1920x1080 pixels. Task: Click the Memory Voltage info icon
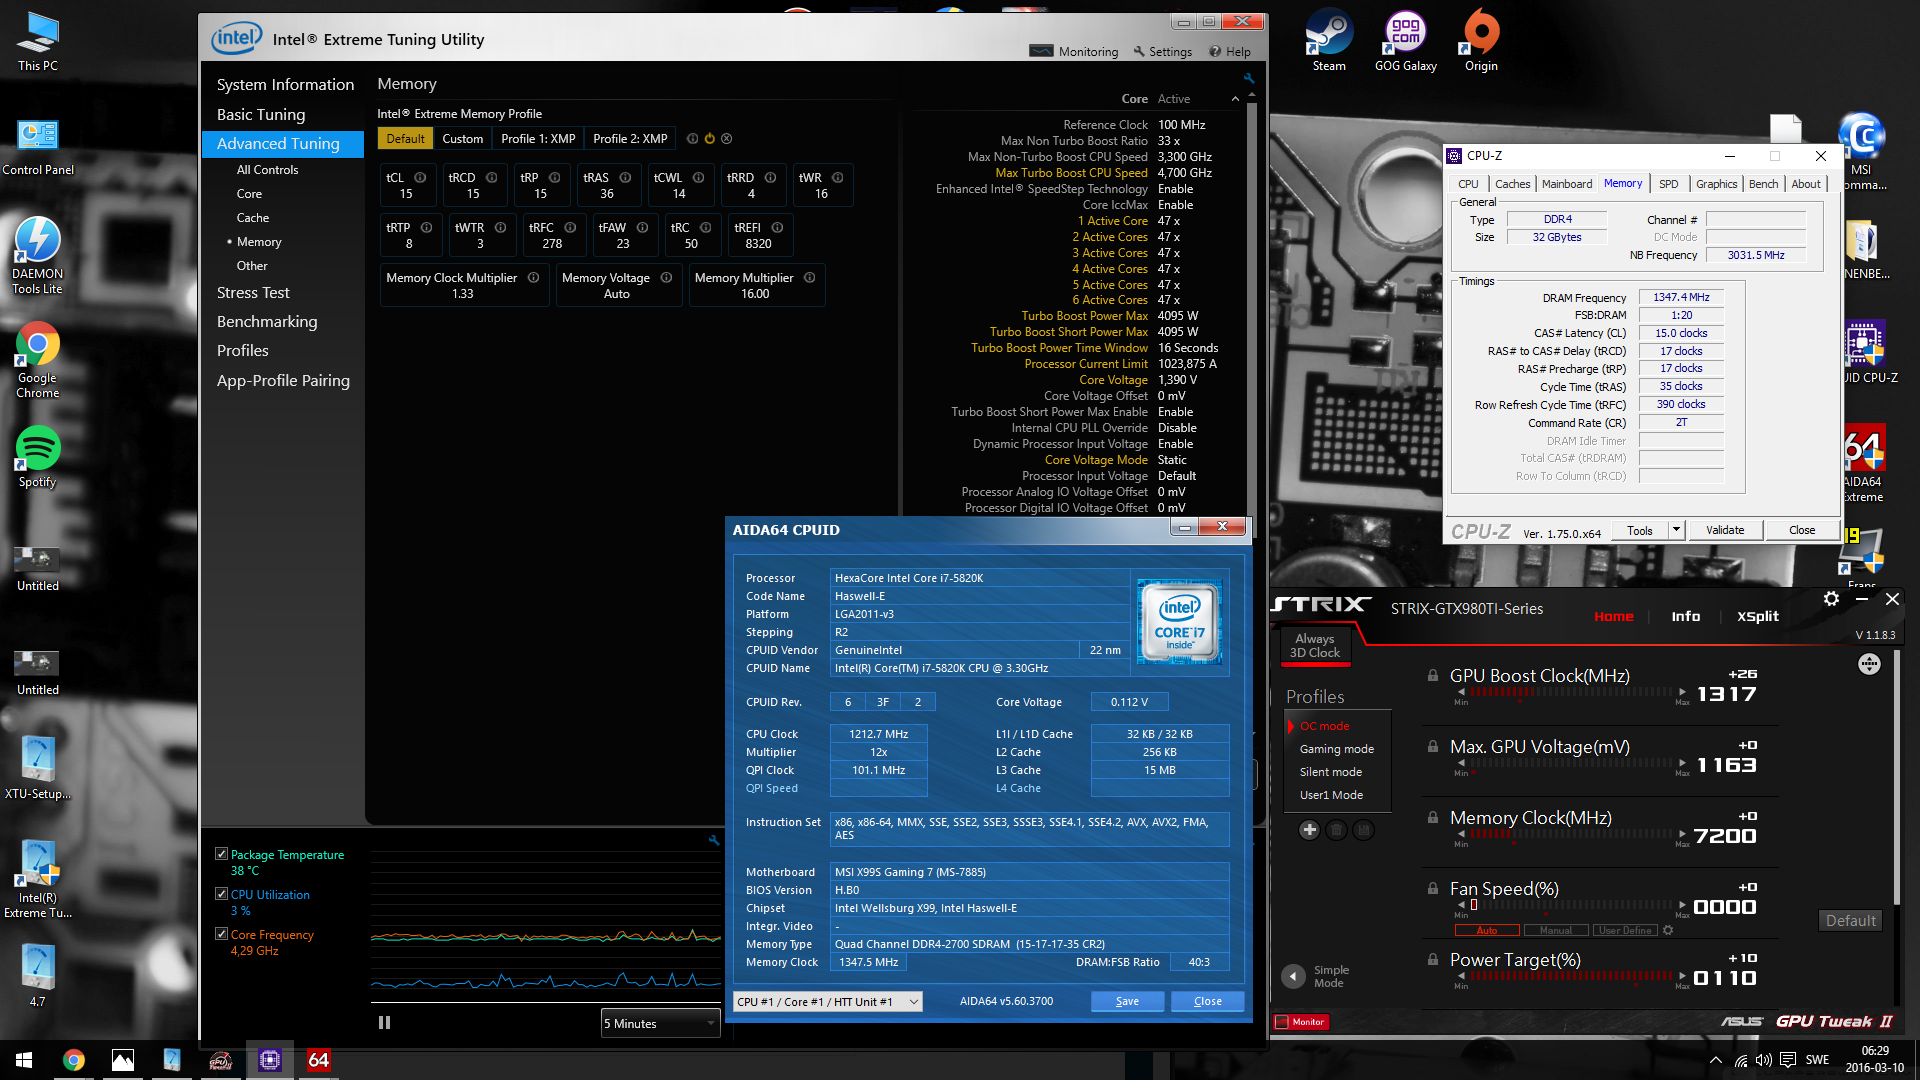666,278
